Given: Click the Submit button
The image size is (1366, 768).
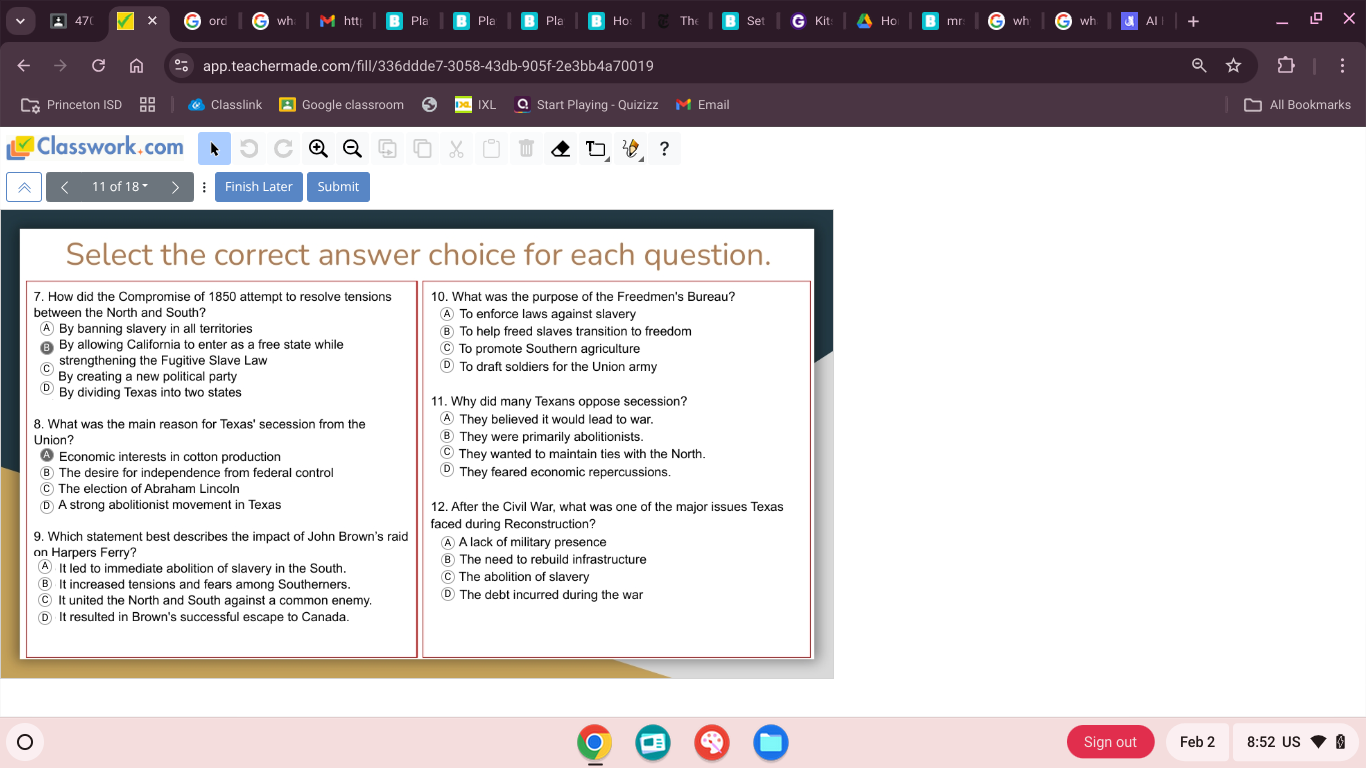Looking at the screenshot, I should click(338, 187).
